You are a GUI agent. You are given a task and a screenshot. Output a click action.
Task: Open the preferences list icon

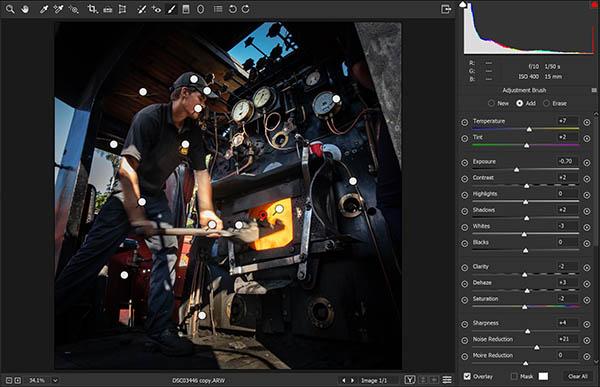click(218, 9)
